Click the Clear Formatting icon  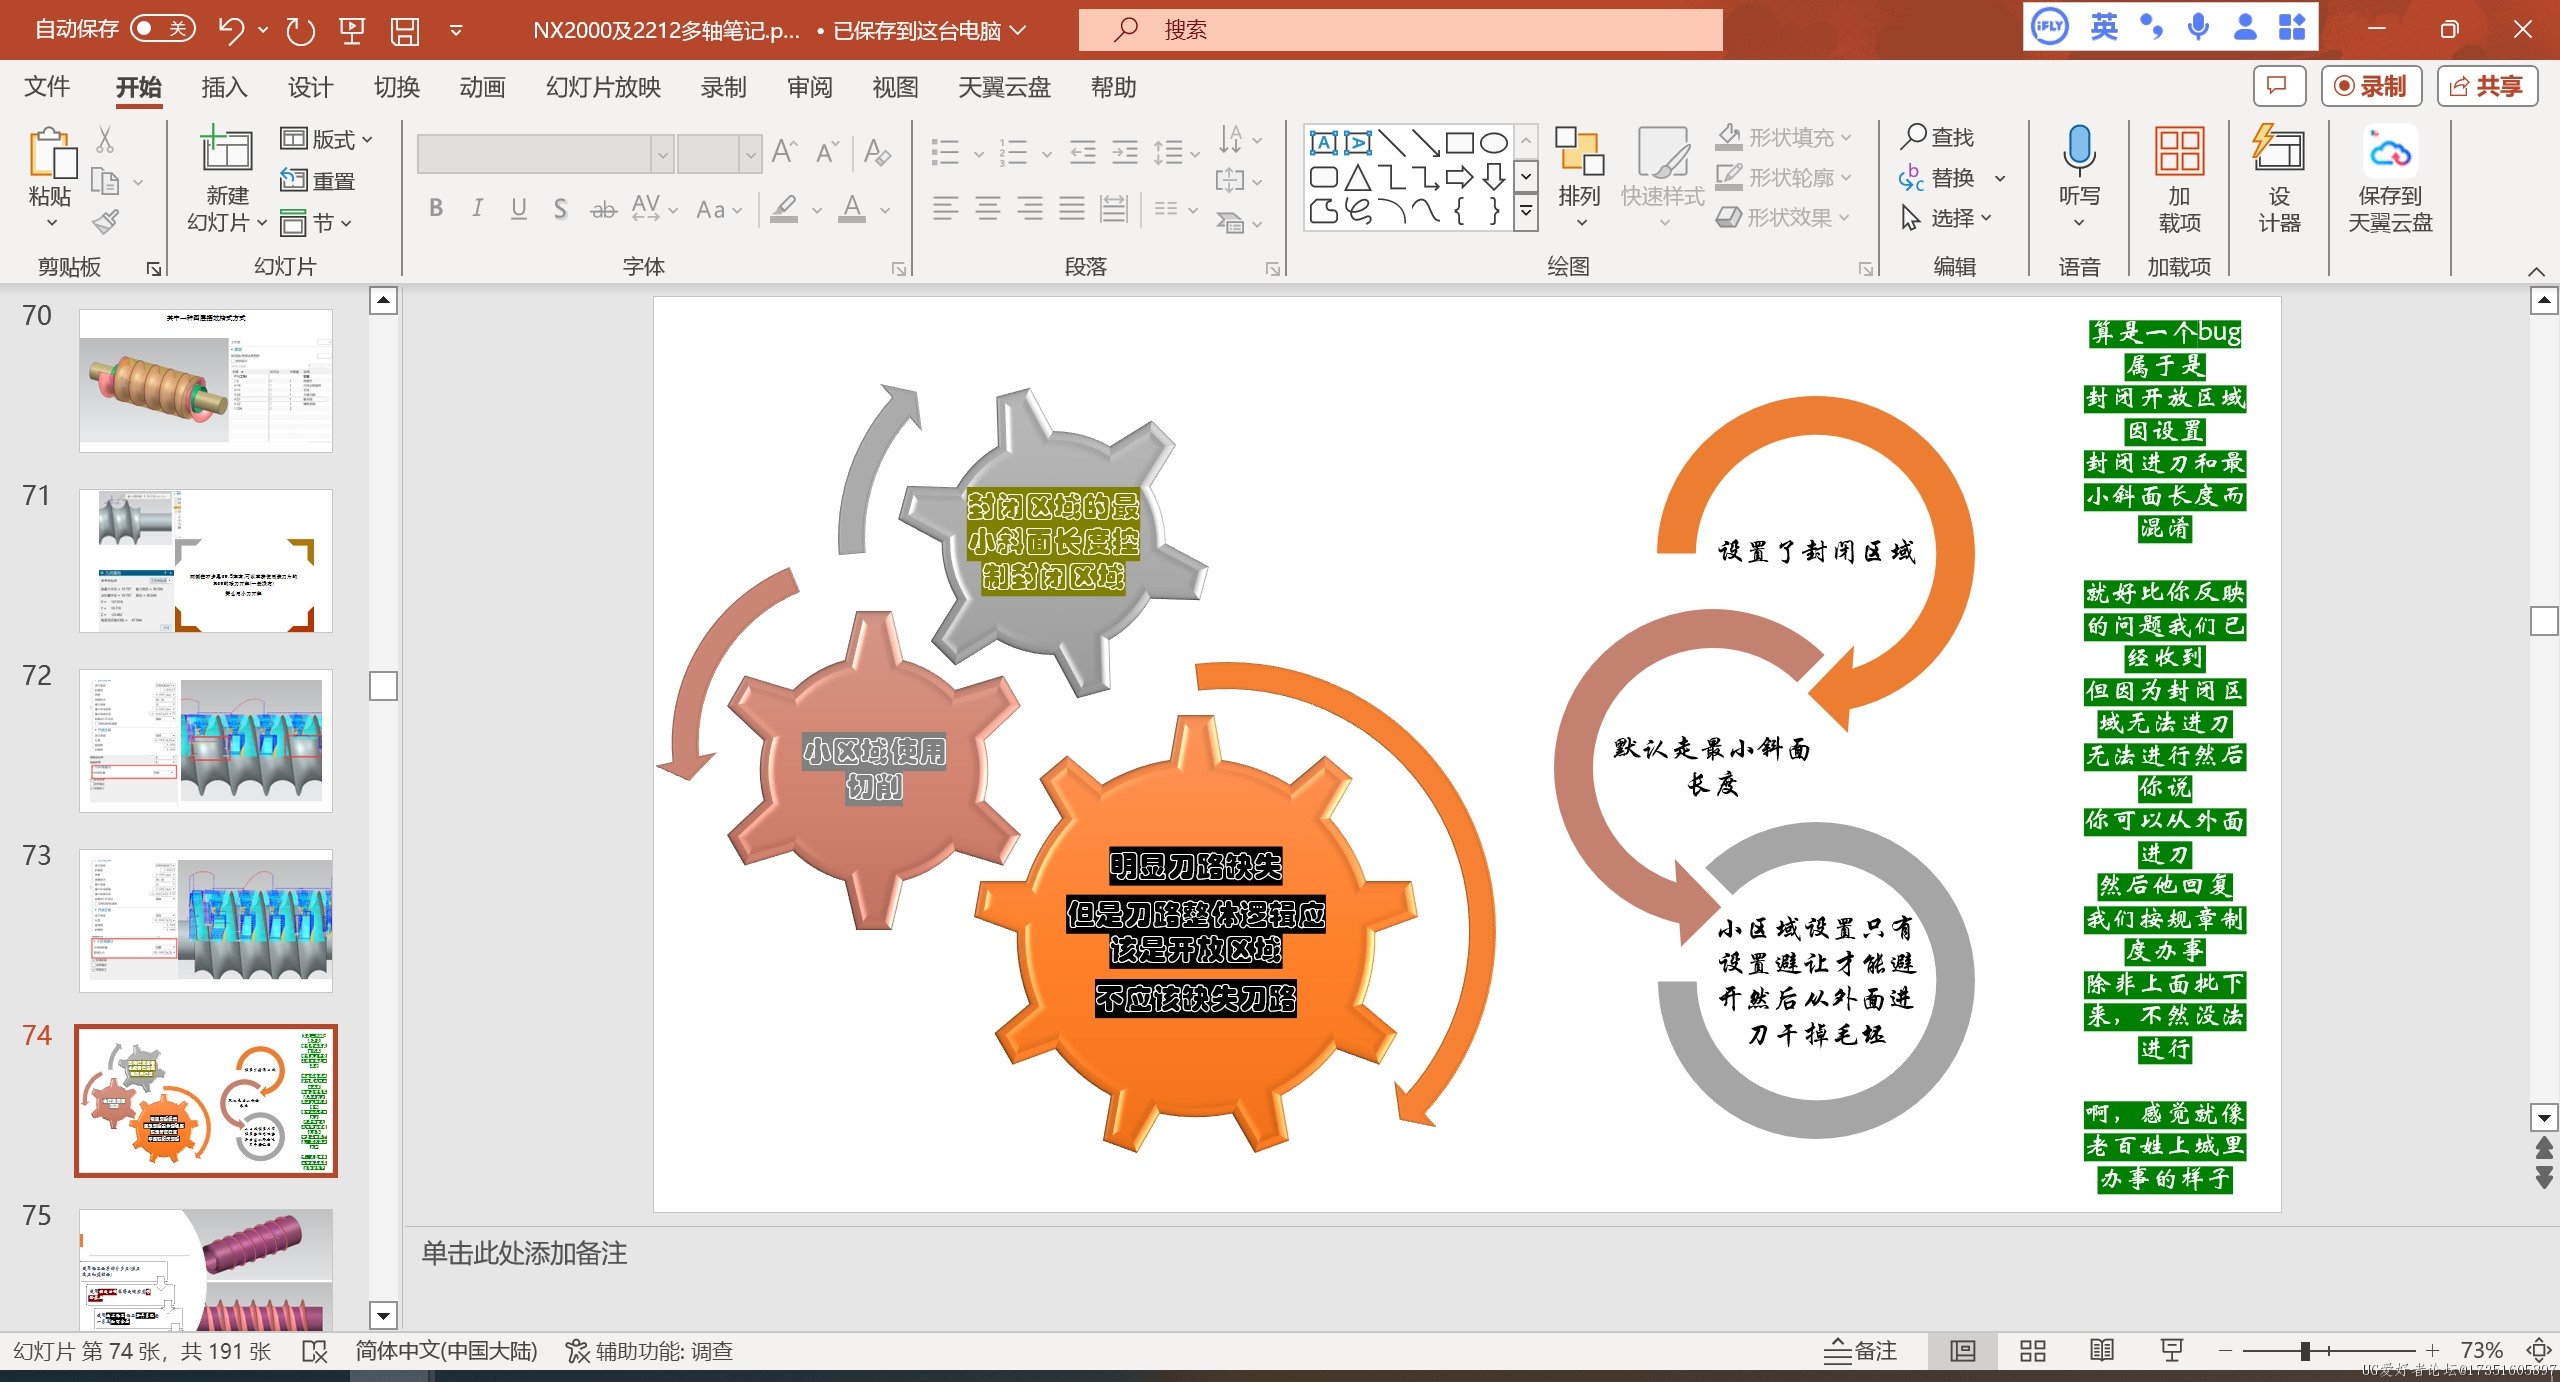(x=877, y=152)
